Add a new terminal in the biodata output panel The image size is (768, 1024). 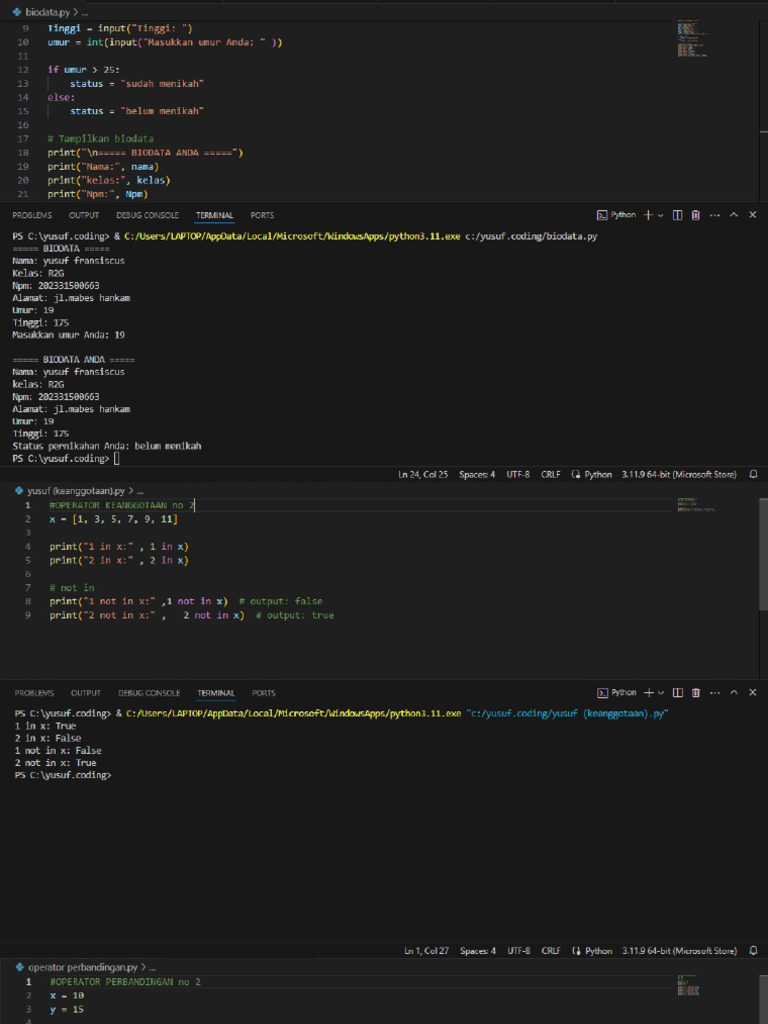click(x=648, y=215)
